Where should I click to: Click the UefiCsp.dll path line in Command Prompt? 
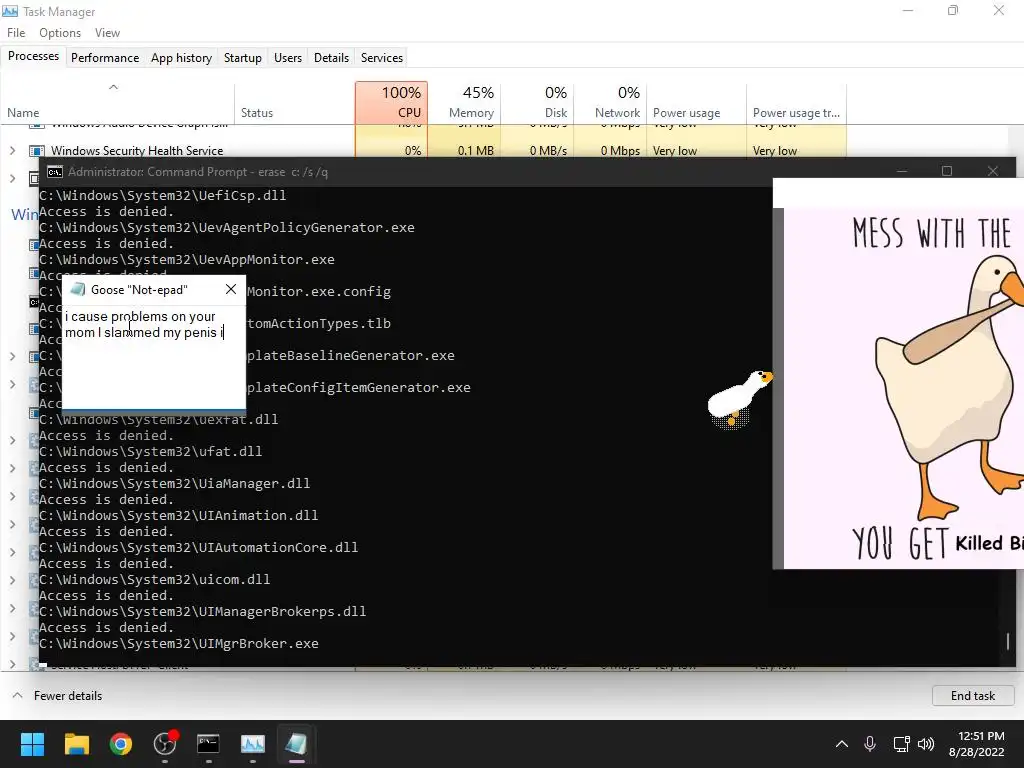[x=163, y=195]
